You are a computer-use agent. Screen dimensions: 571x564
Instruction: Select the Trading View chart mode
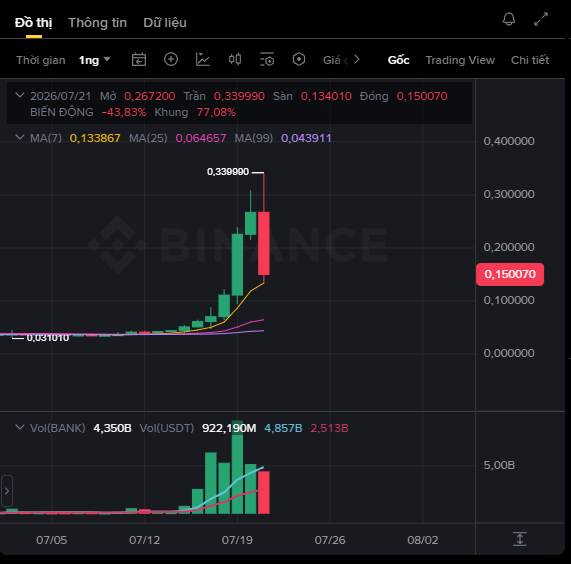(460, 60)
